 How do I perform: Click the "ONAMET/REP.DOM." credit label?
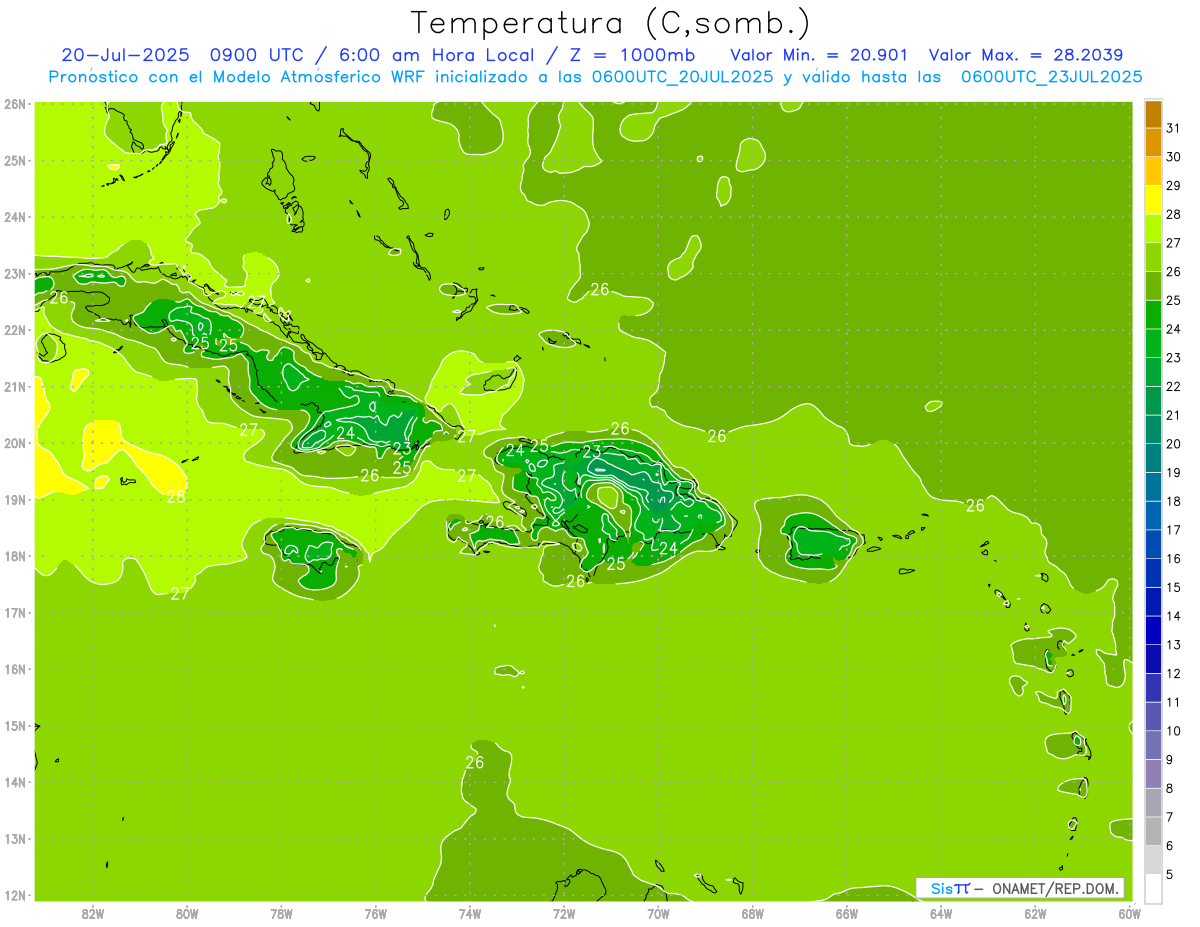click(x=1056, y=888)
